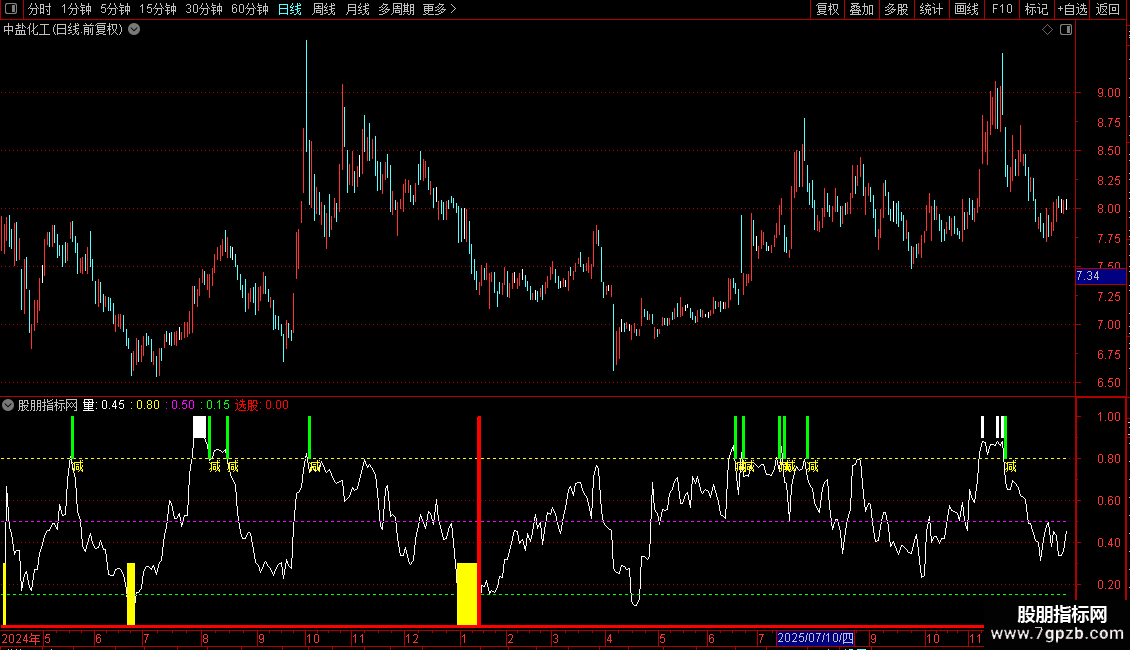Image resolution: width=1130 pixels, height=650 pixels.
Task: Open dropdown beside 中盐化工 title
Action: click(134, 30)
